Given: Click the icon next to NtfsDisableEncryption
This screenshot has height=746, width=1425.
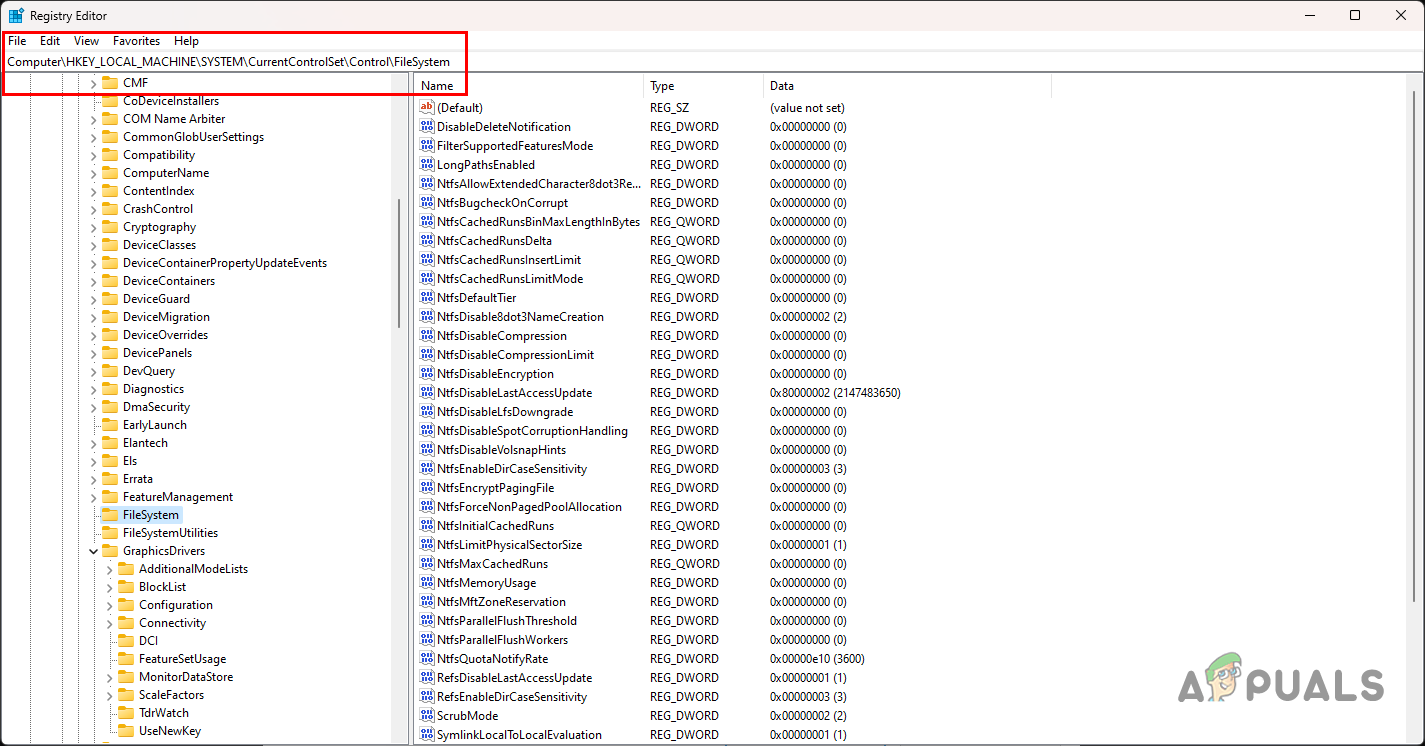Looking at the screenshot, I should click(x=425, y=373).
